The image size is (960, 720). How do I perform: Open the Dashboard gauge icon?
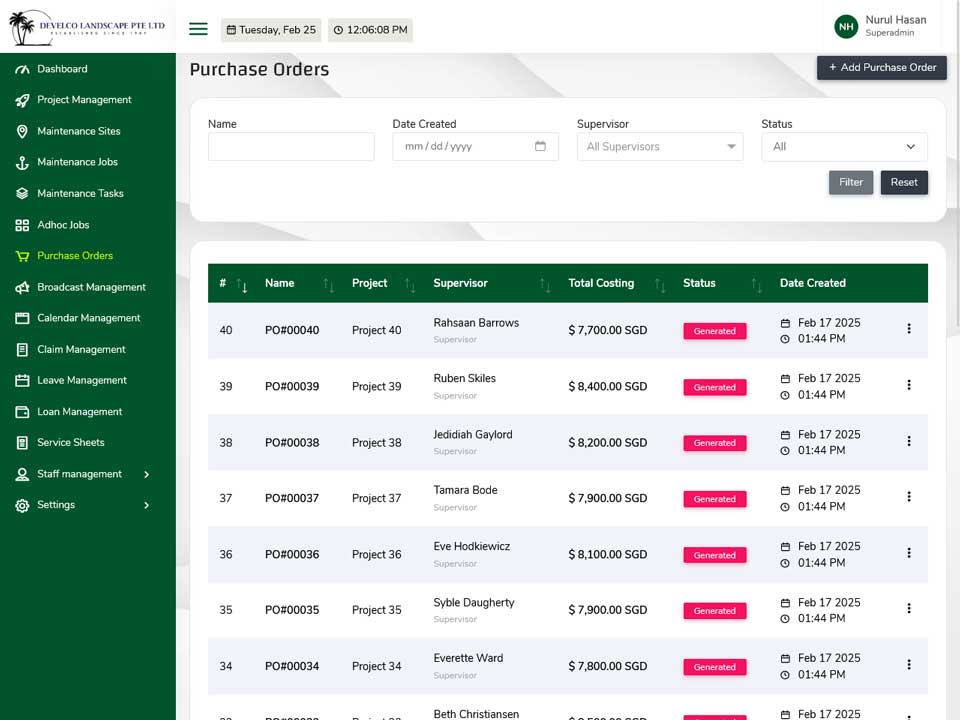point(22,69)
